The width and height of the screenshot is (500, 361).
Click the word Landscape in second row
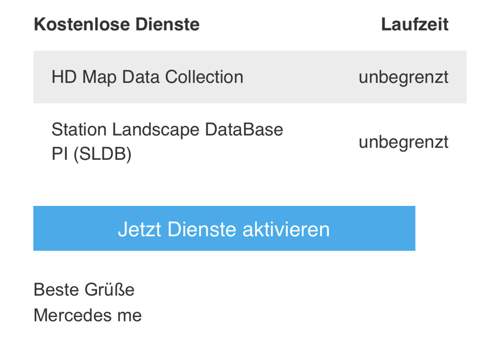pos(156,130)
